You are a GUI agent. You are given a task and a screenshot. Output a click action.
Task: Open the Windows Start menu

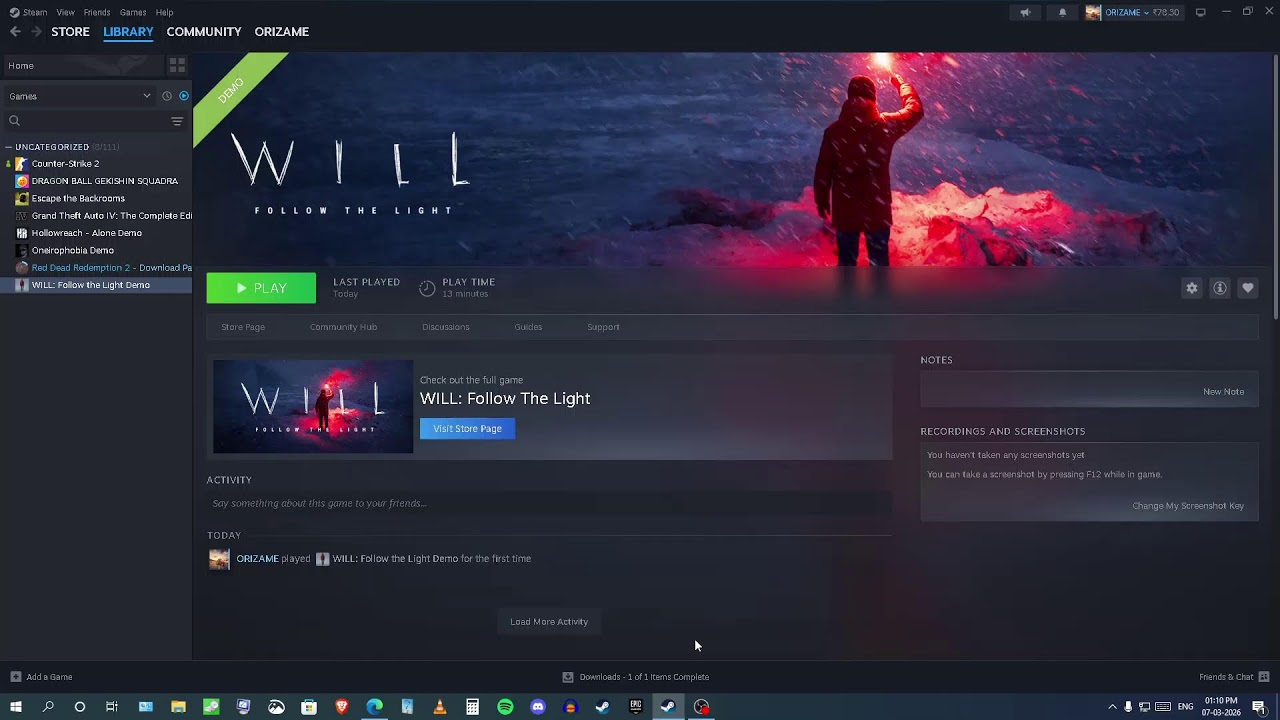point(15,707)
